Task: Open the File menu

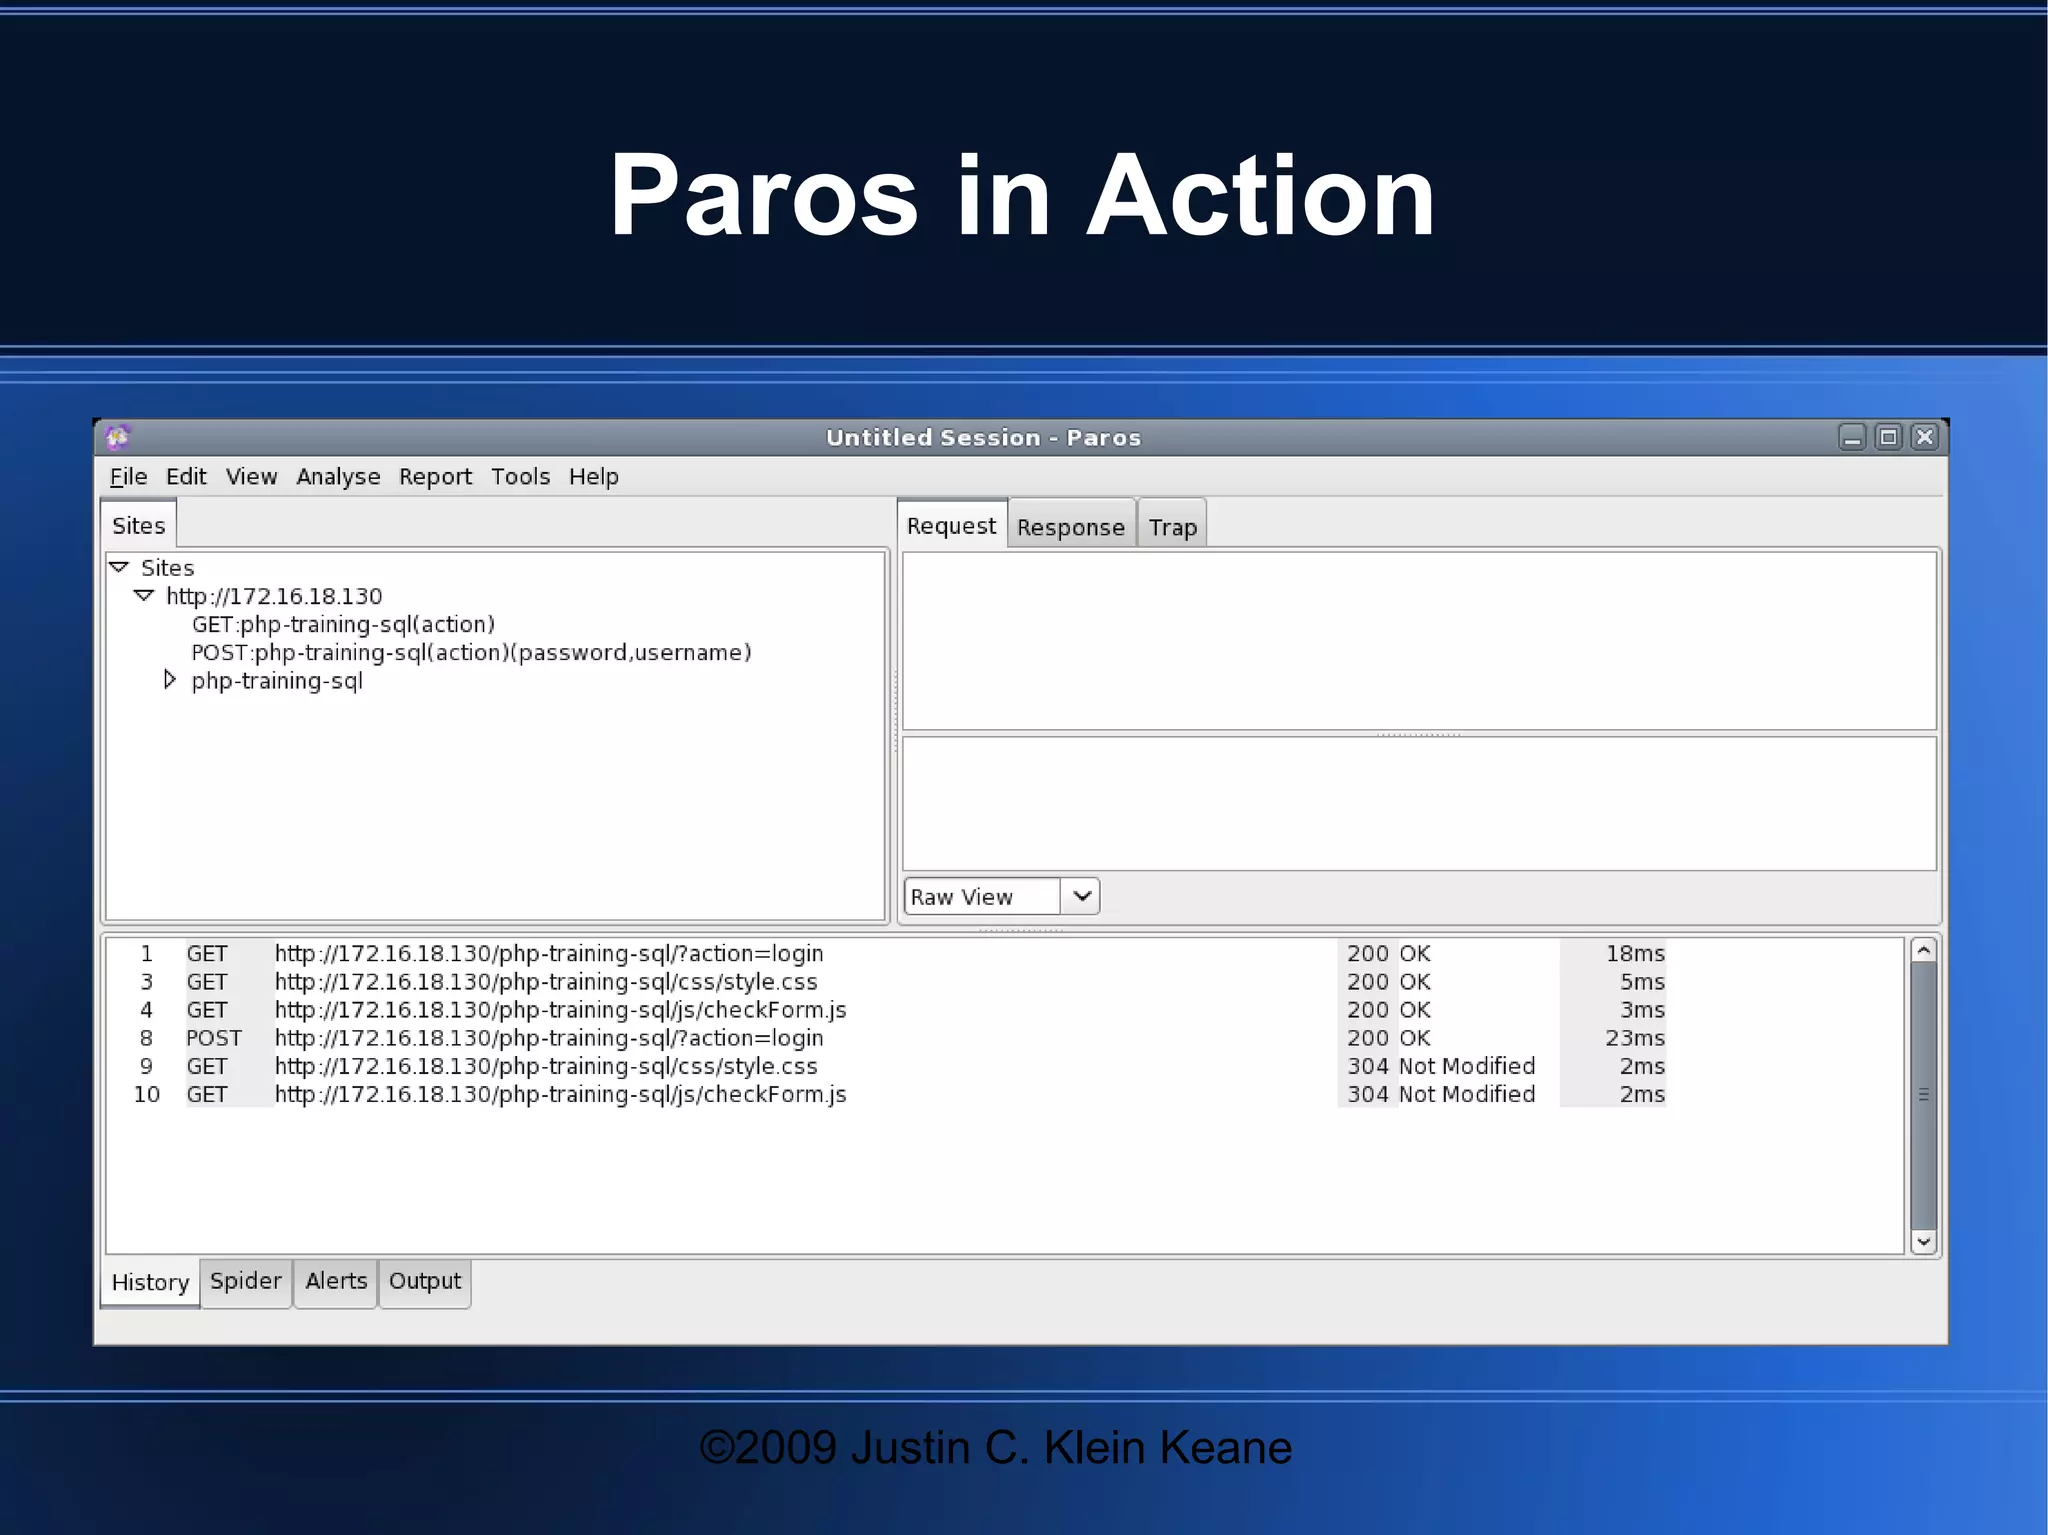Action: (128, 477)
